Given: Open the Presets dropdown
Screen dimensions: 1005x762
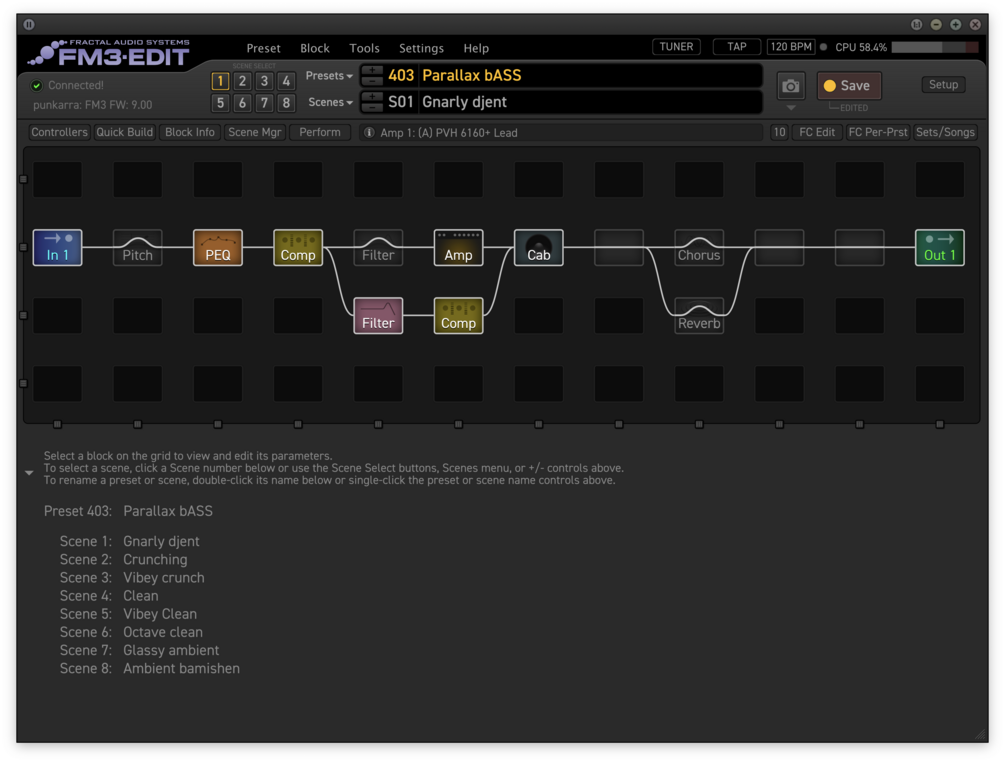Looking at the screenshot, I should [x=329, y=76].
